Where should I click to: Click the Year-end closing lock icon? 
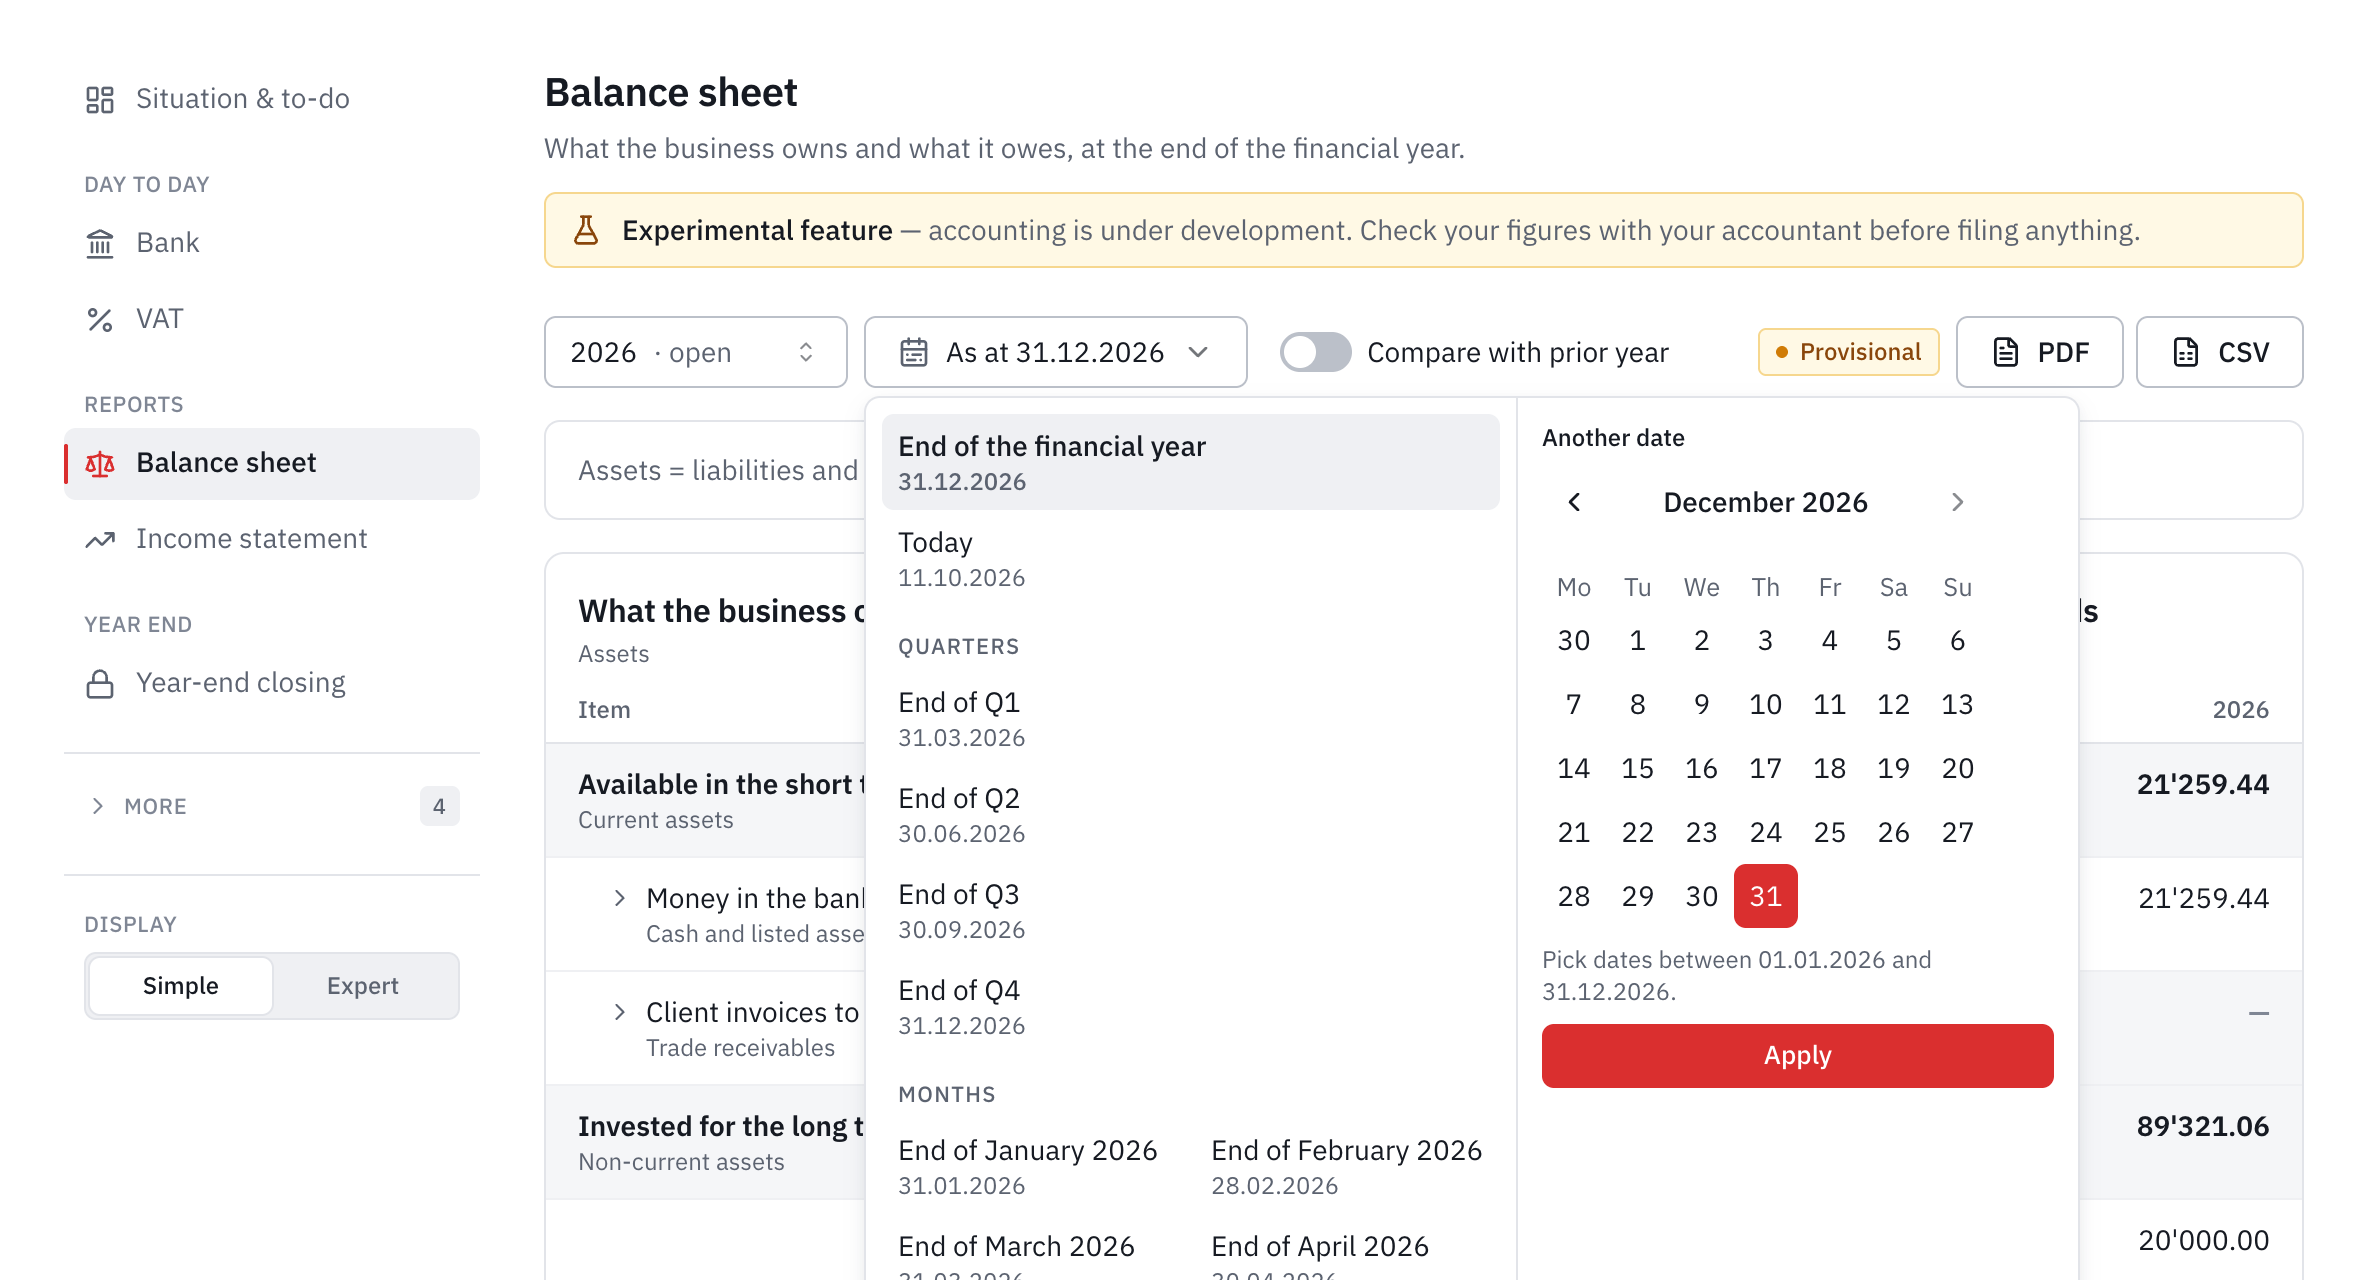pos(100,683)
